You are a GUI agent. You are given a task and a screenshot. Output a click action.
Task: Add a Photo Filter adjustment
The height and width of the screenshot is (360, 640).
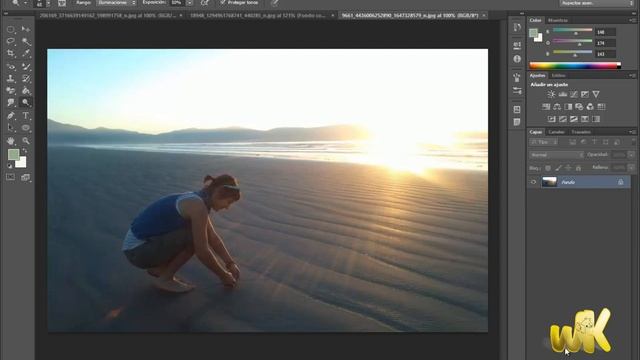579,107
